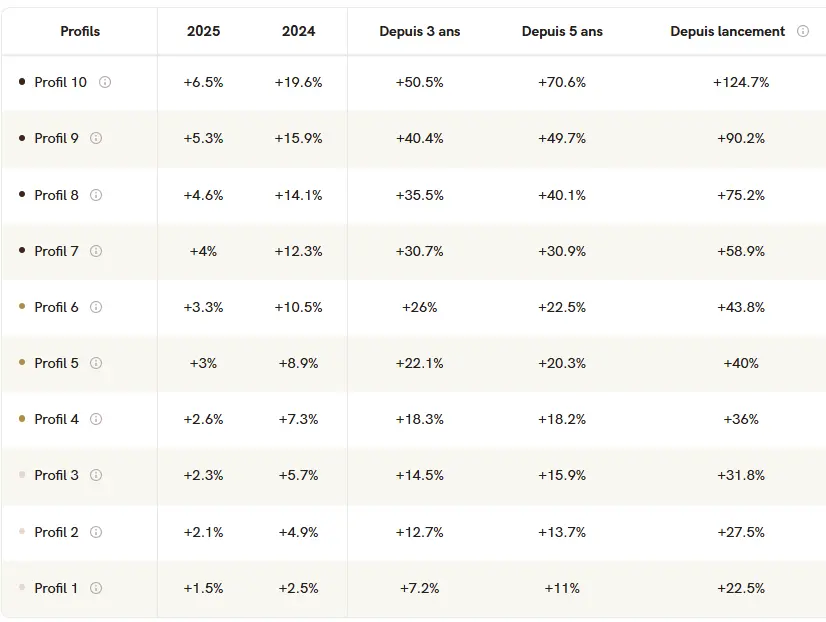Viewport: 826px width, 622px height.
Task: Open the info icon next to Profil 4
Action: [96, 419]
